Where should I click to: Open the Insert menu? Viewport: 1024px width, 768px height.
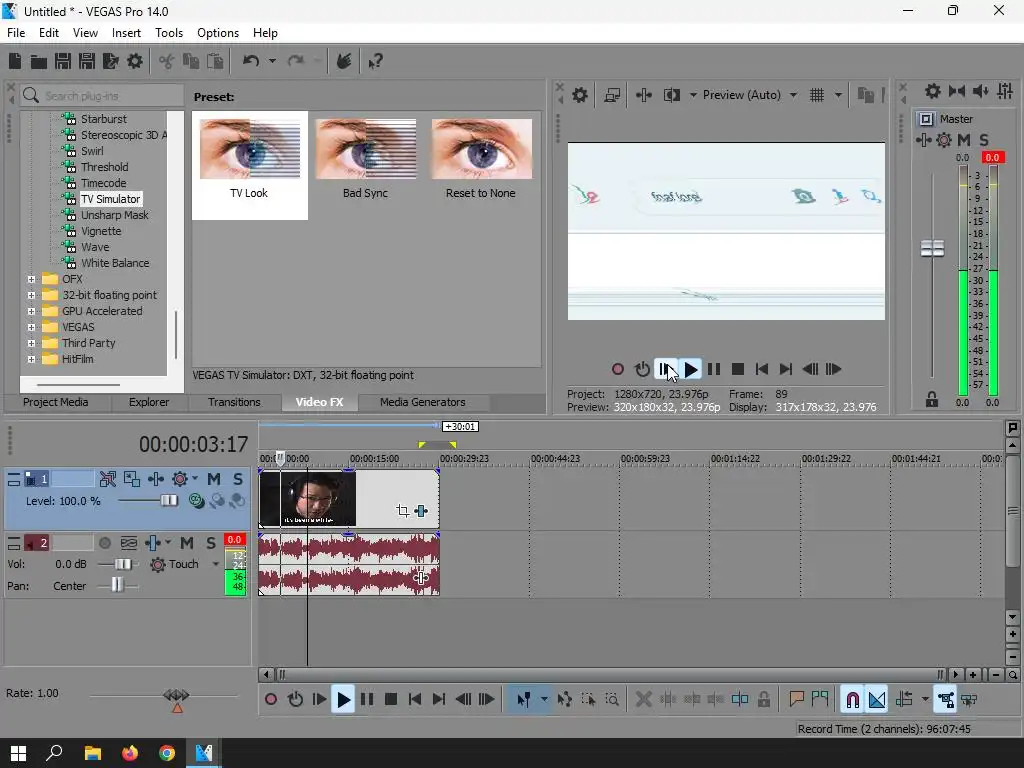coord(126,33)
